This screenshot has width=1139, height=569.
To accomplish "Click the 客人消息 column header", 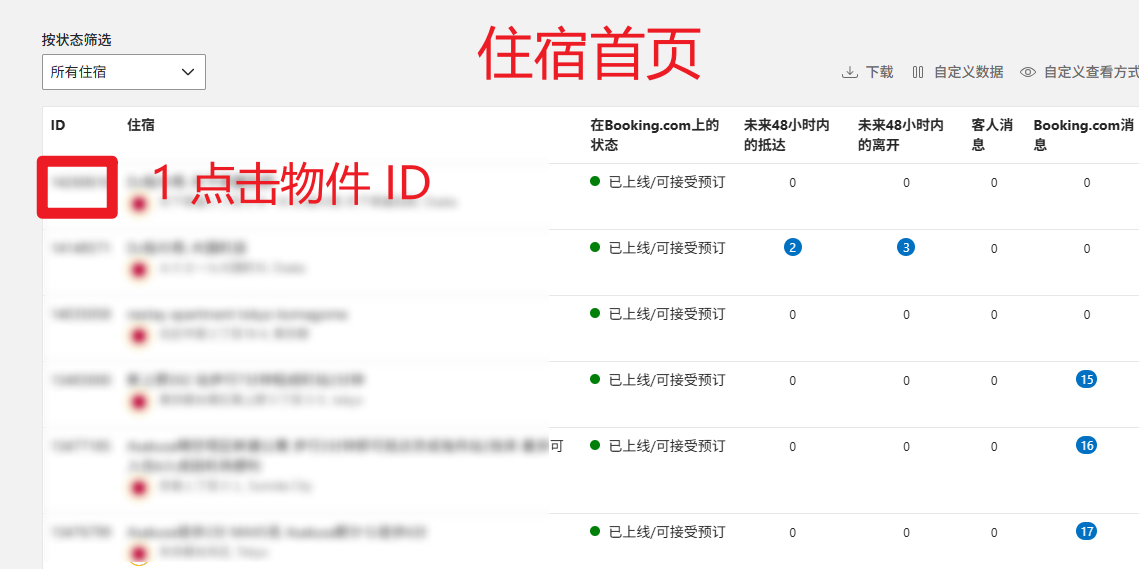I will [992, 135].
